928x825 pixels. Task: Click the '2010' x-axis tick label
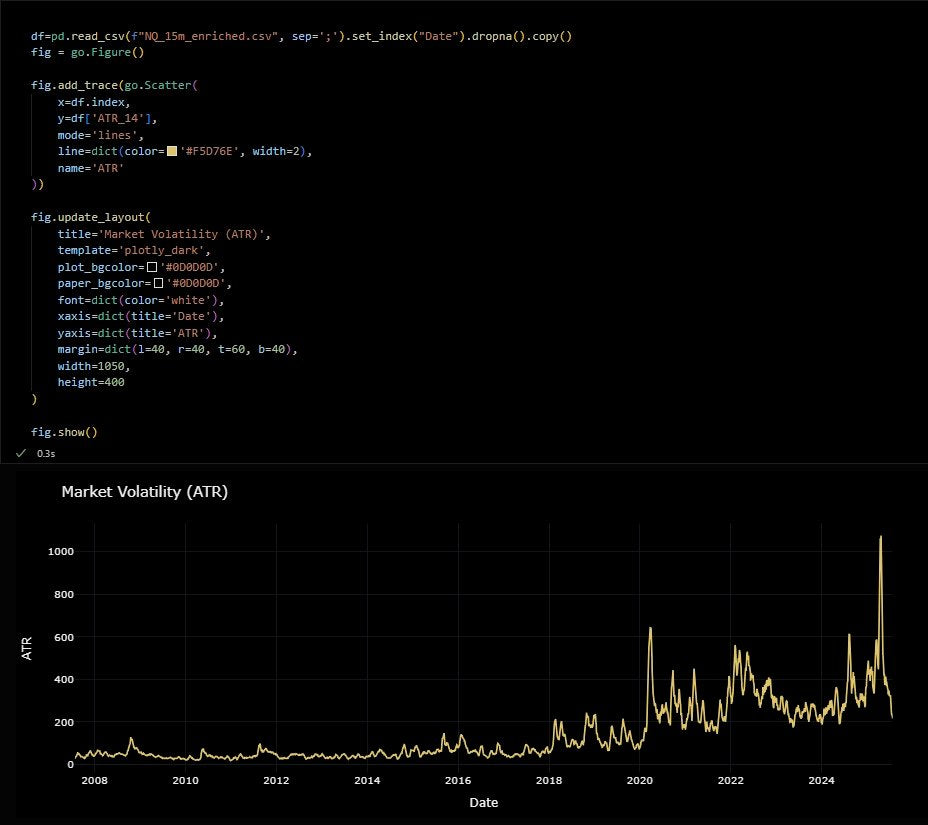[x=185, y=781]
